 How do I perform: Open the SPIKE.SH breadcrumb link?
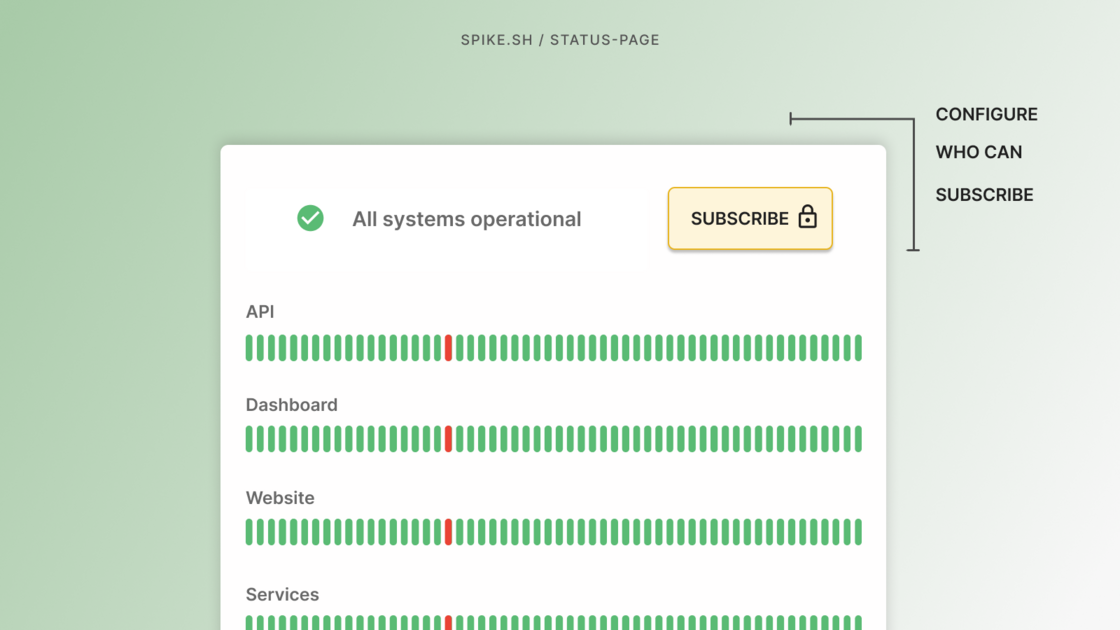(x=497, y=40)
